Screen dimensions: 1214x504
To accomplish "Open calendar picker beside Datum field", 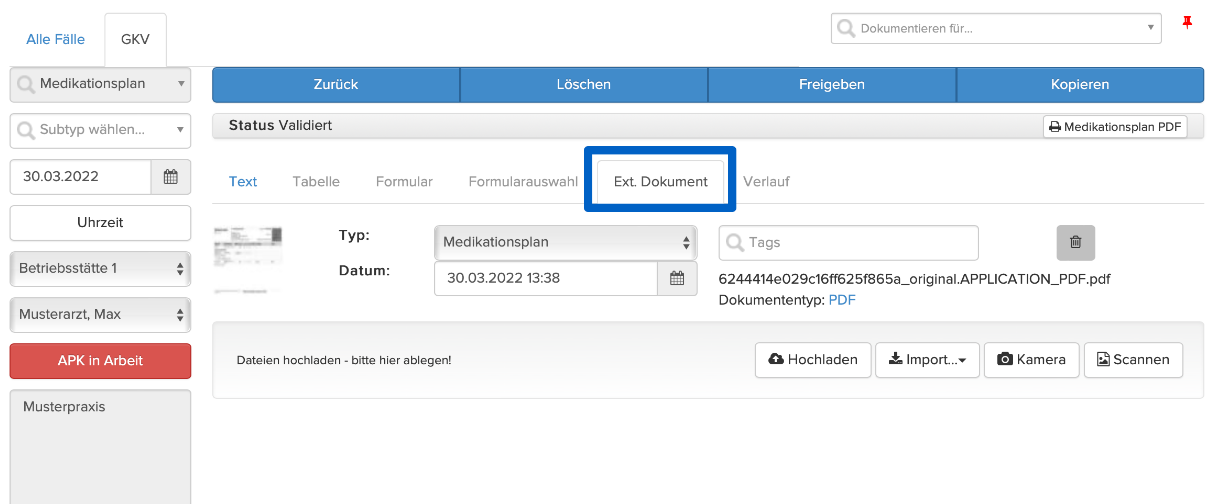I will click(x=677, y=278).
